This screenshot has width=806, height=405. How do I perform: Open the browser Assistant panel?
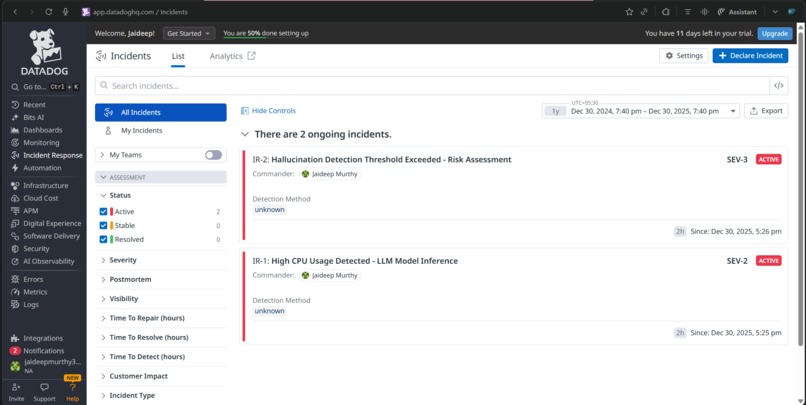[737, 12]
